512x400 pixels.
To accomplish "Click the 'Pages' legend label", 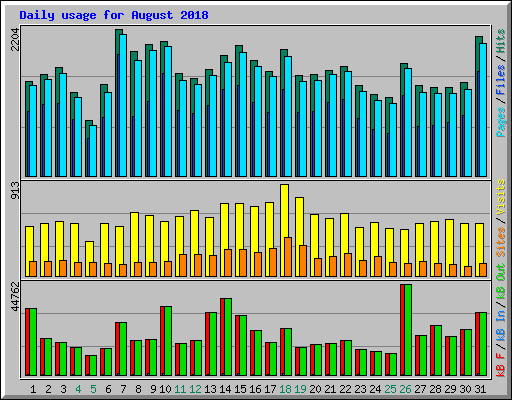I will 500,122.
